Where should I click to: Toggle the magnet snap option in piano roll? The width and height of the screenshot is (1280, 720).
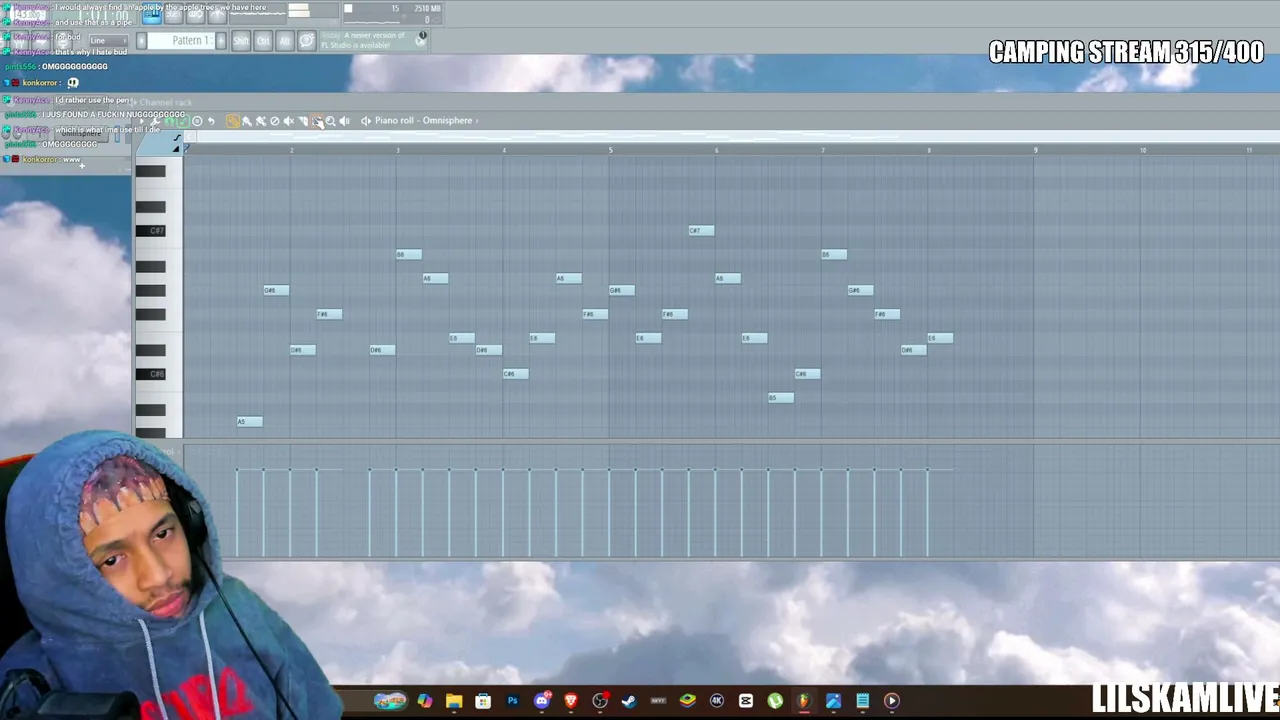click(x=169, y=121)
